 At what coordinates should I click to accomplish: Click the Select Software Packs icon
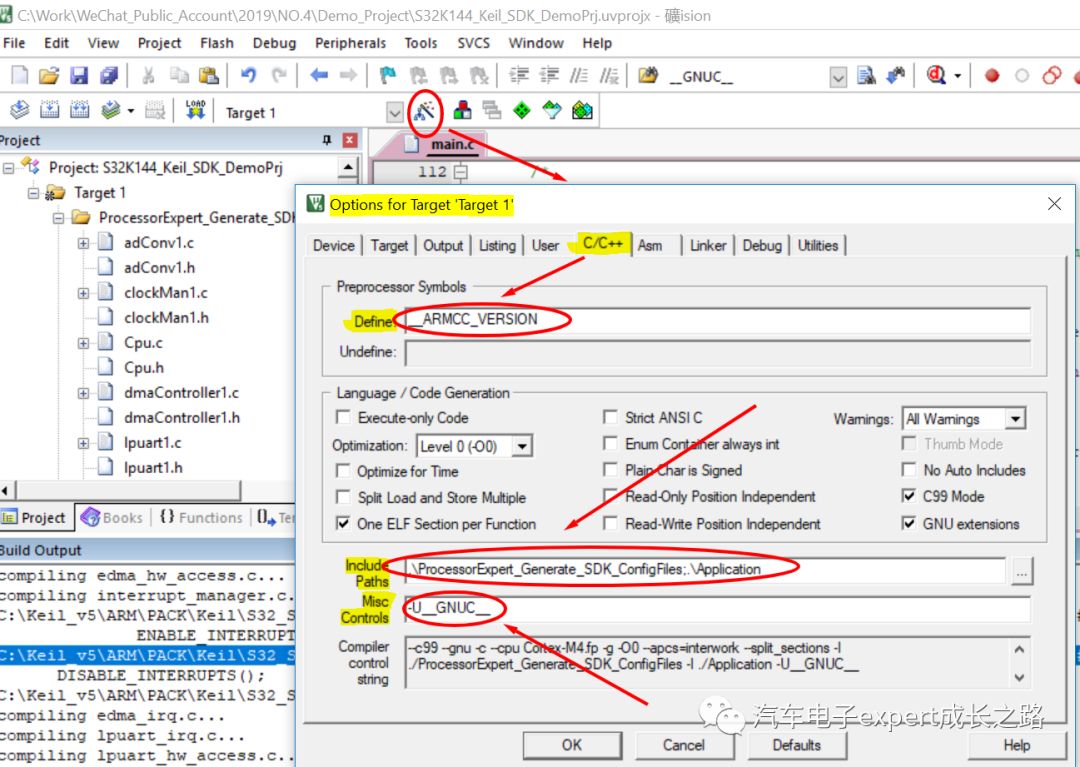(552, 110)
